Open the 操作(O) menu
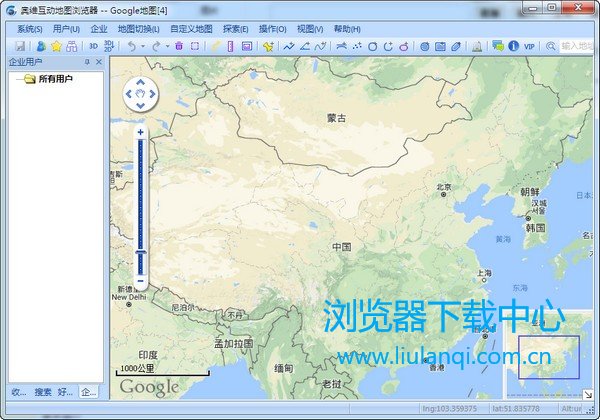600x420 pixels. click(272, 29)
